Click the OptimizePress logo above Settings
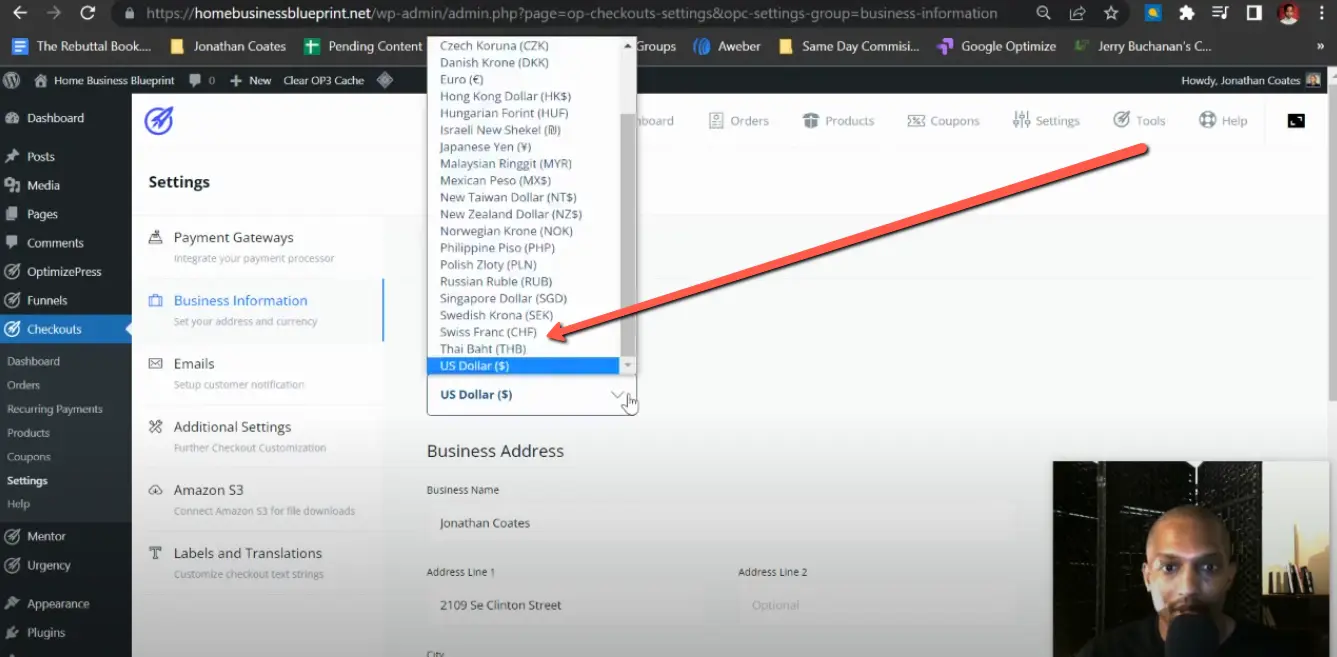The height and width of the screenshot is (657, 1337). tap(160, 120)
